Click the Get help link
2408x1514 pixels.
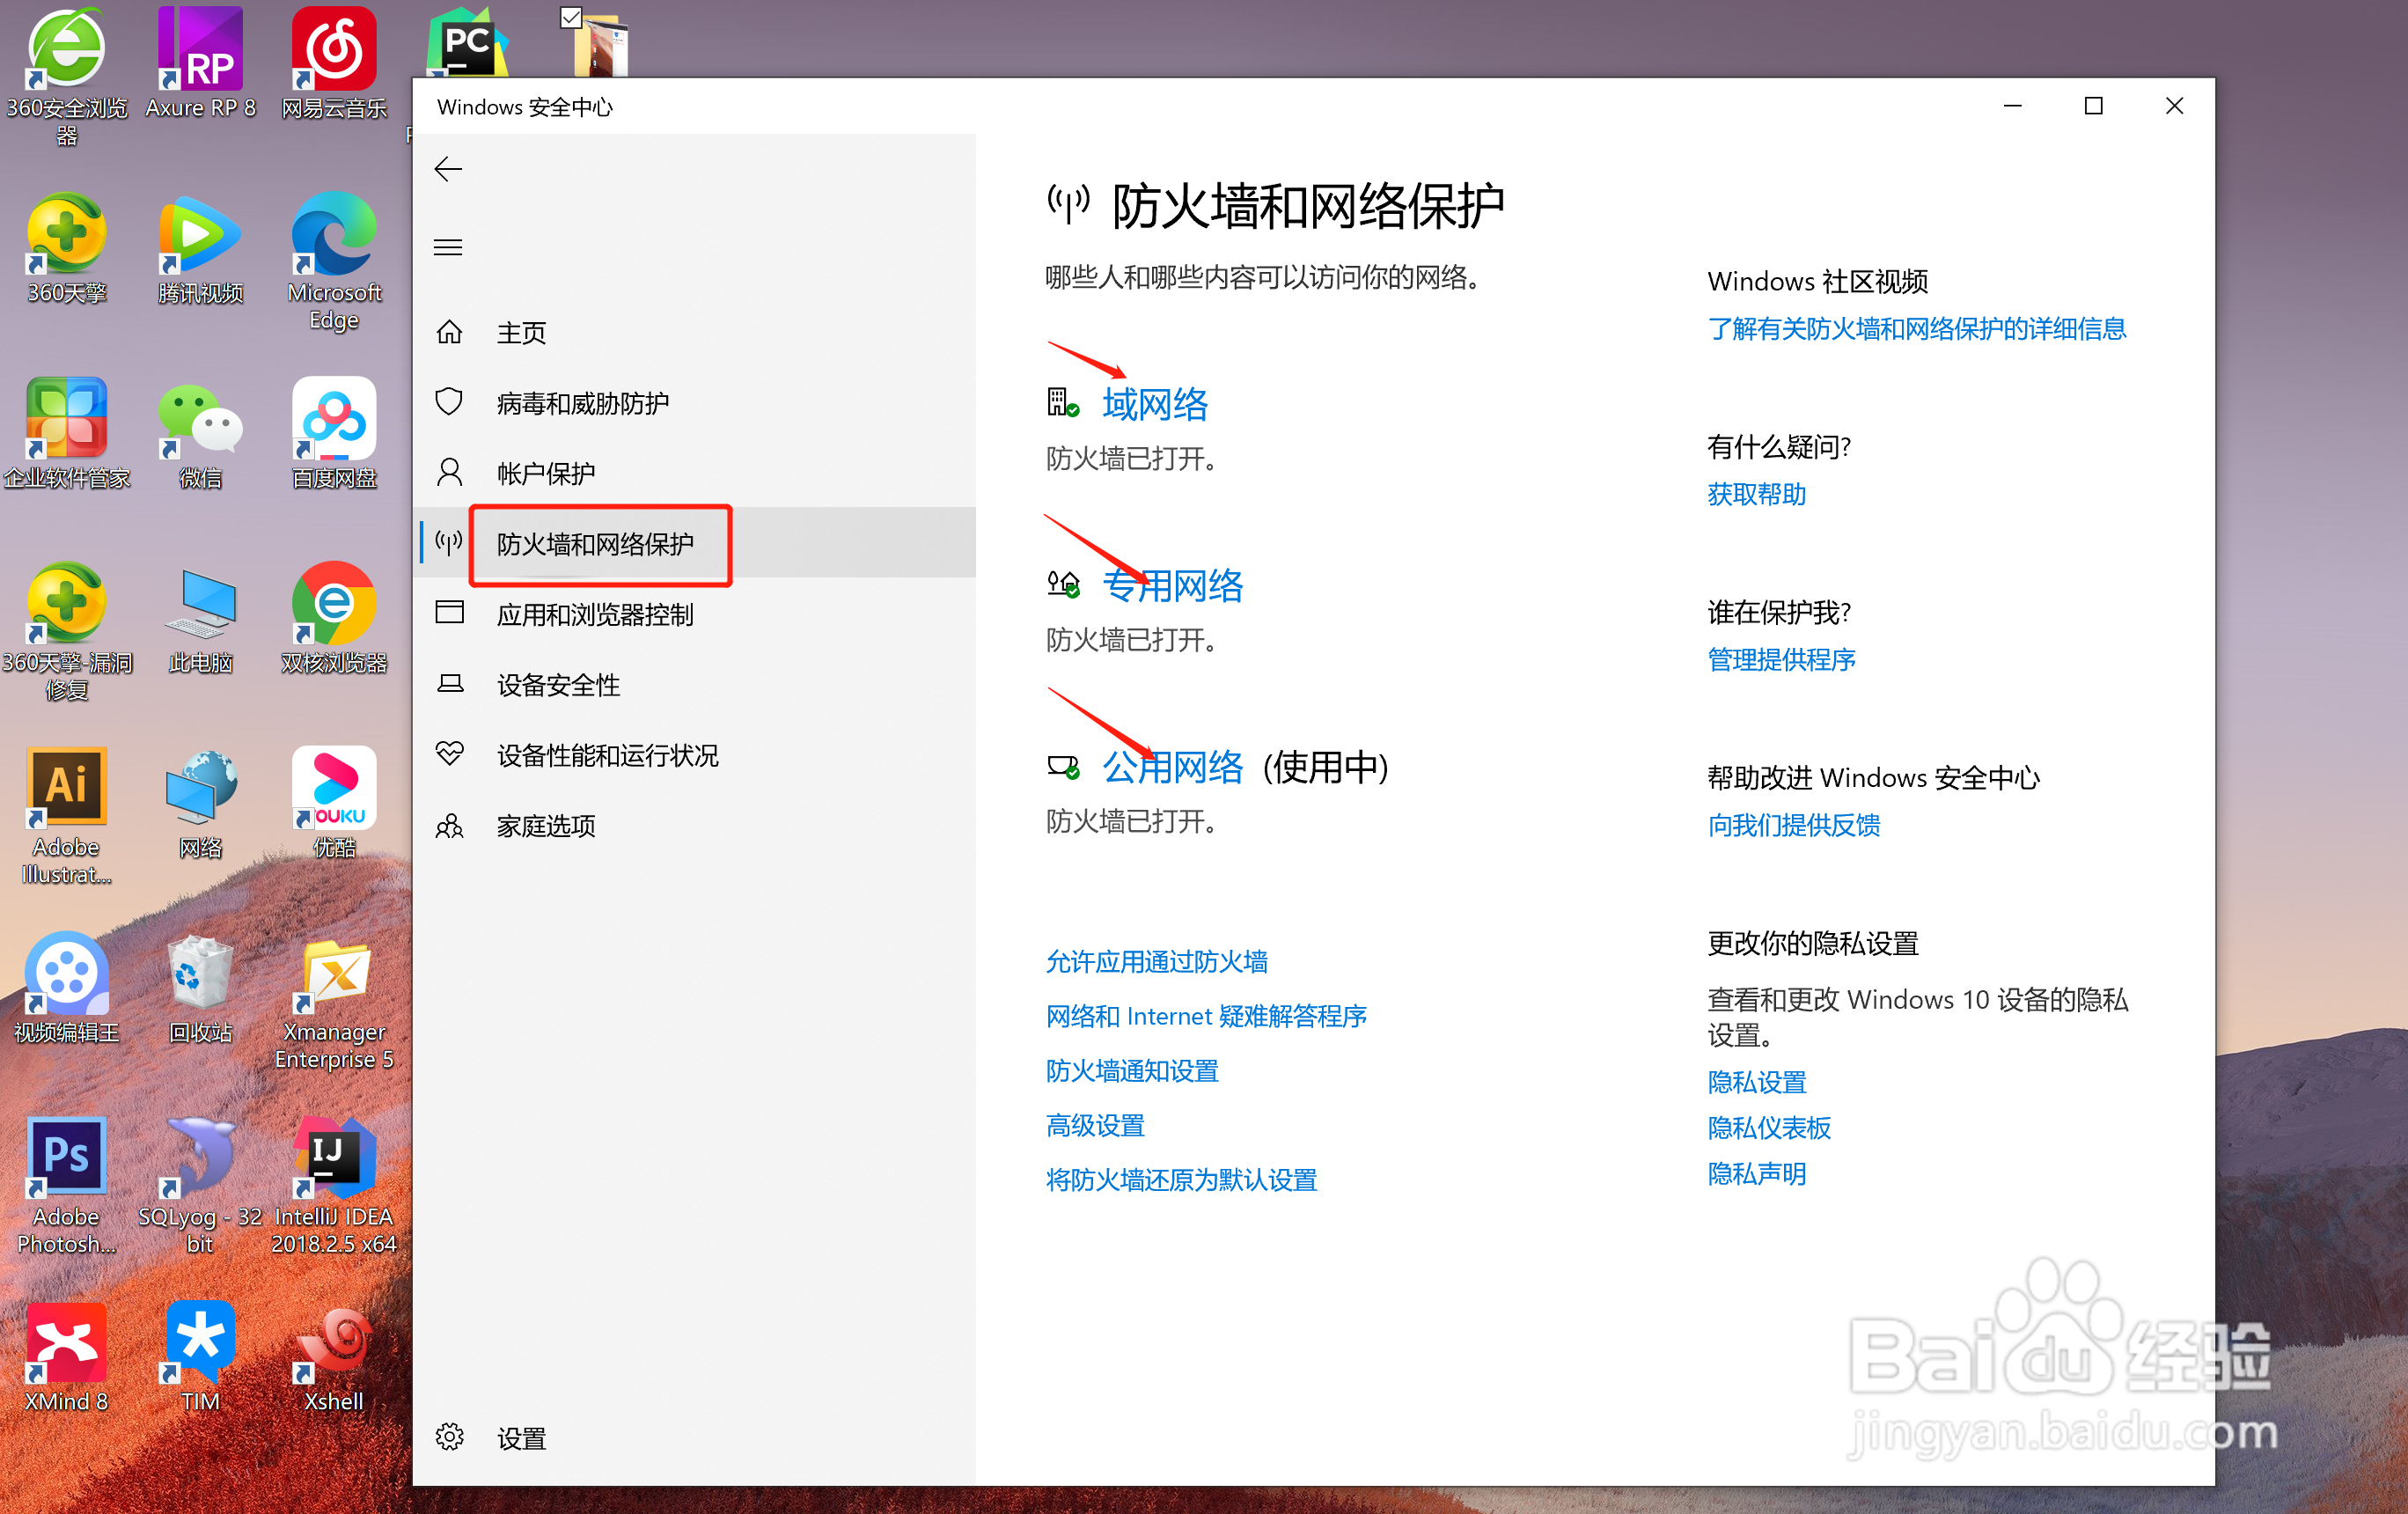(1756, 494)
